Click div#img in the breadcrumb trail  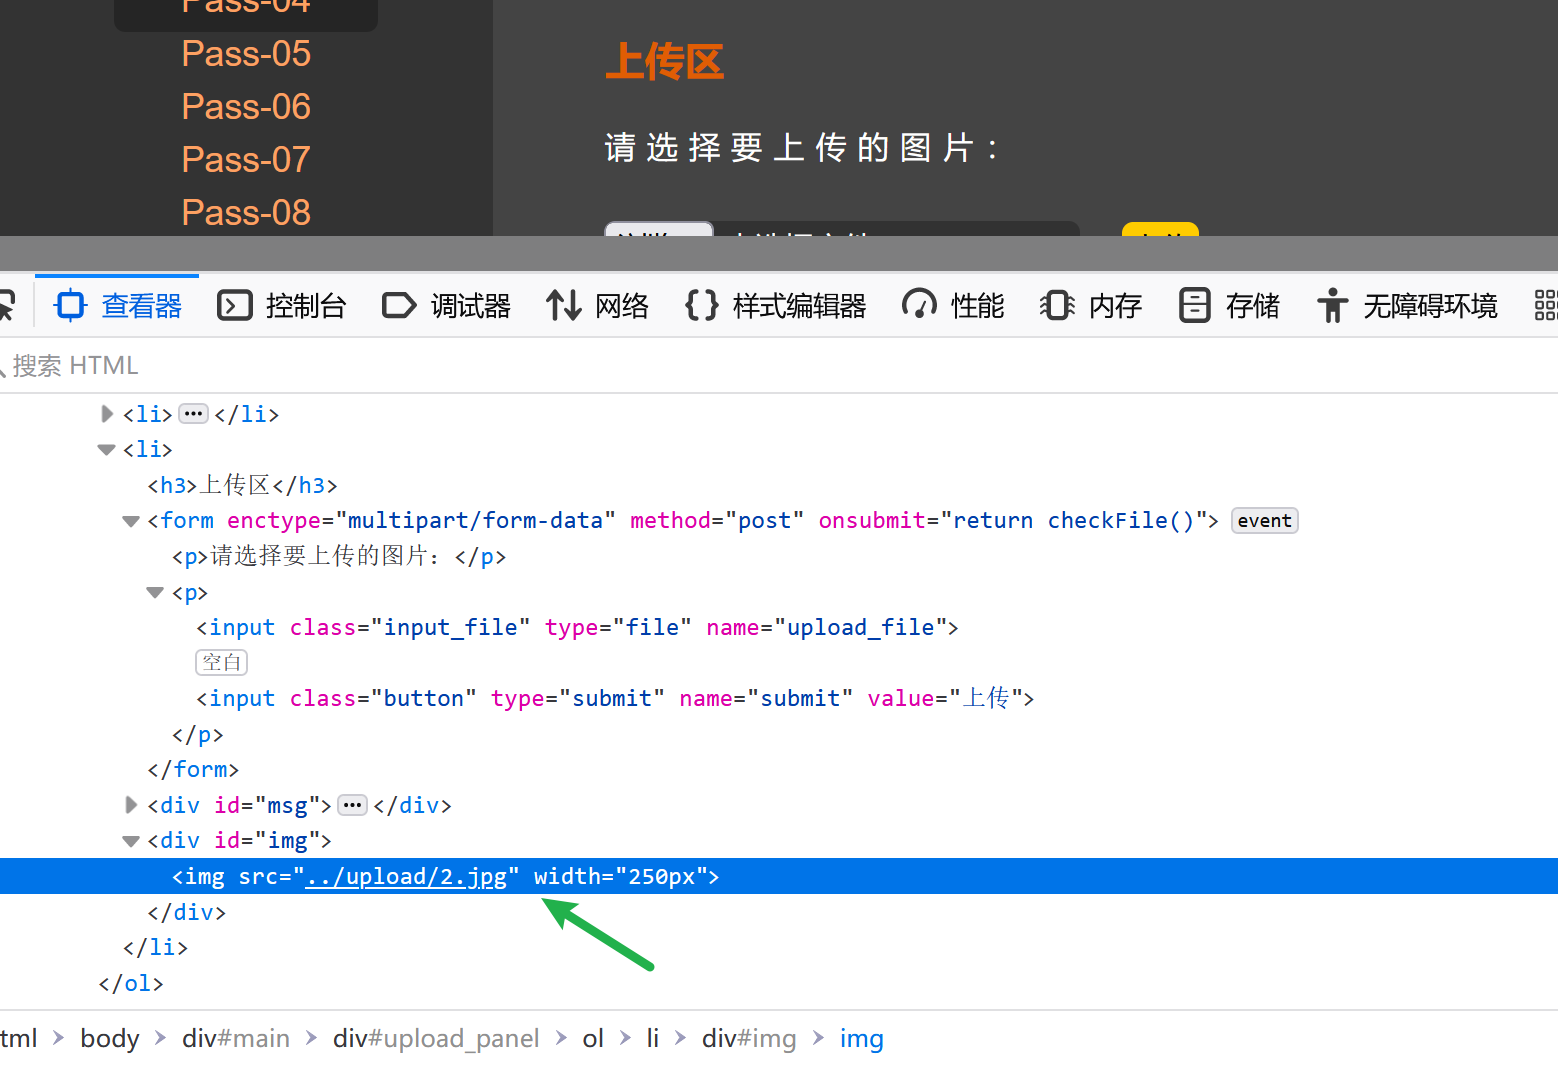point(749,1038)
